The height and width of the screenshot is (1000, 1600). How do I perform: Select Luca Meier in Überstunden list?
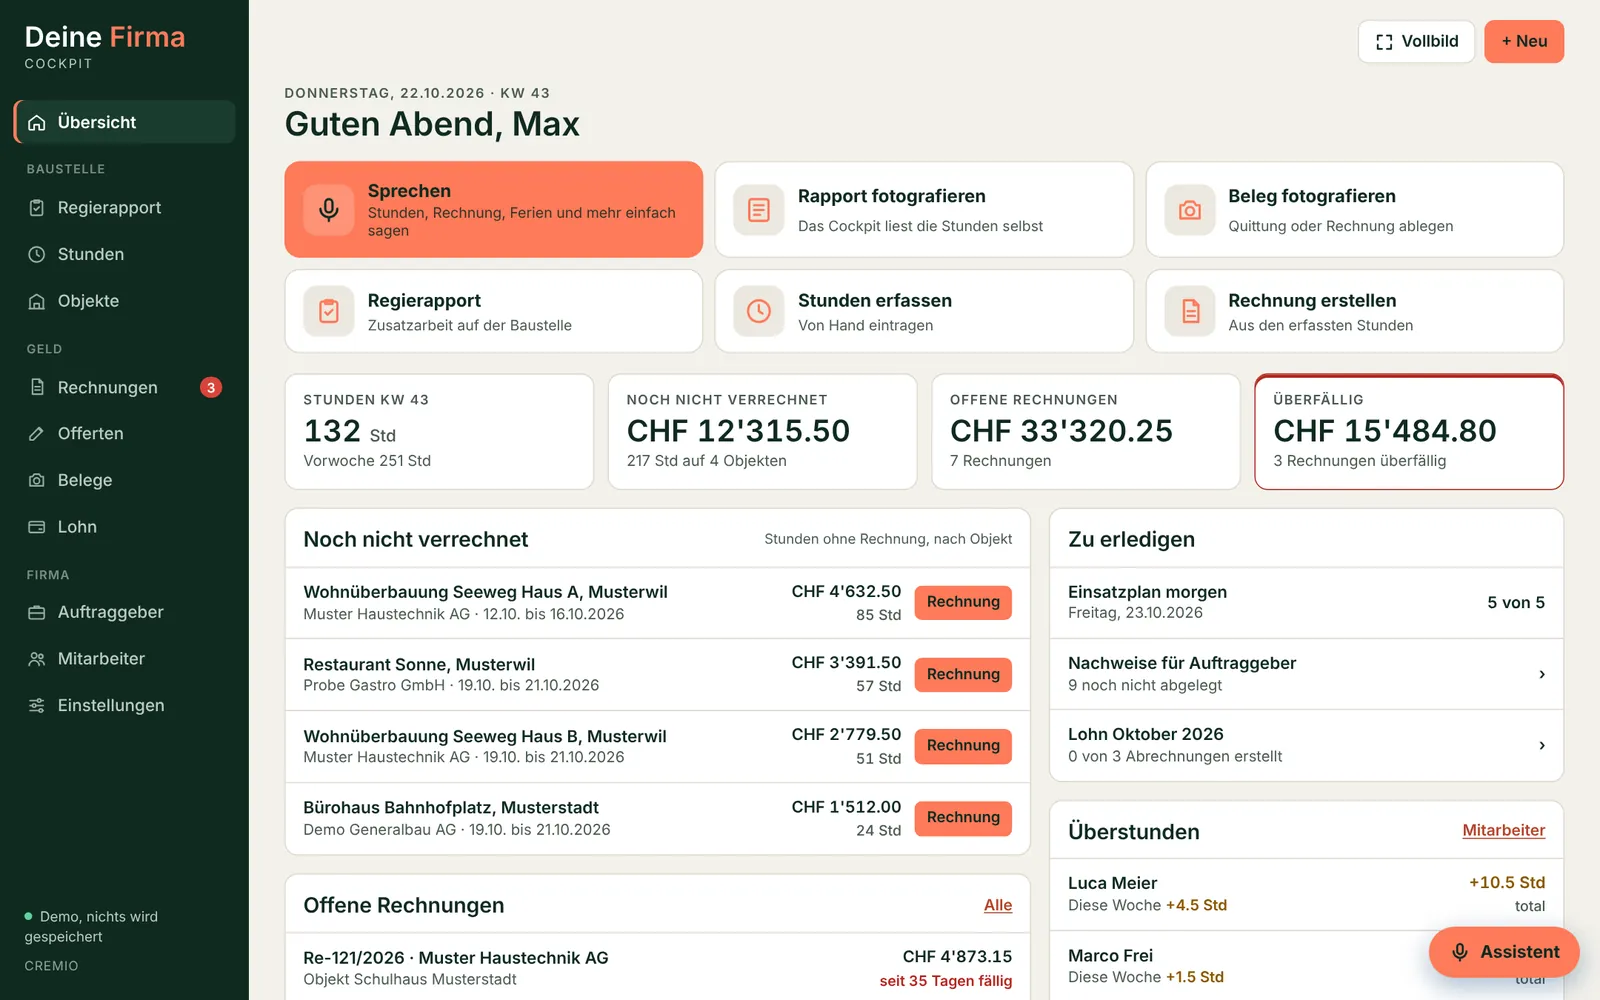pos(1306,894)
